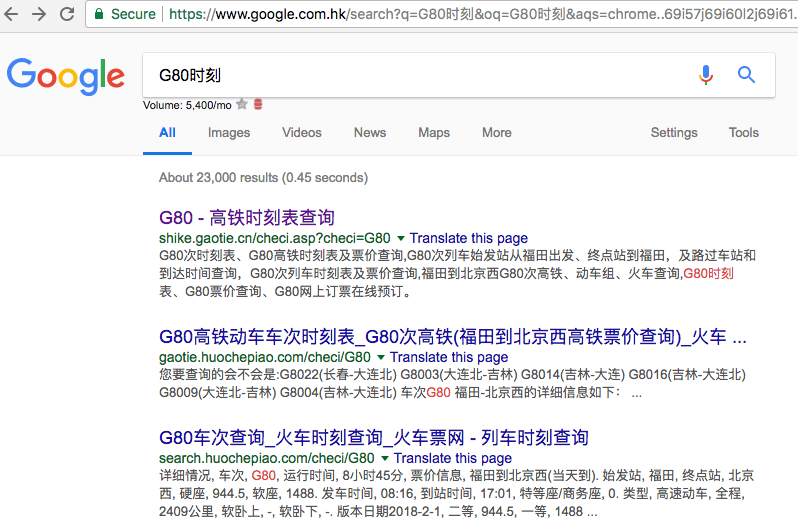Open result G80 - 高铁时刻表查询
The height and width of the screenshot is (532, 798).
pyautogui.click(x=247, y=218)
